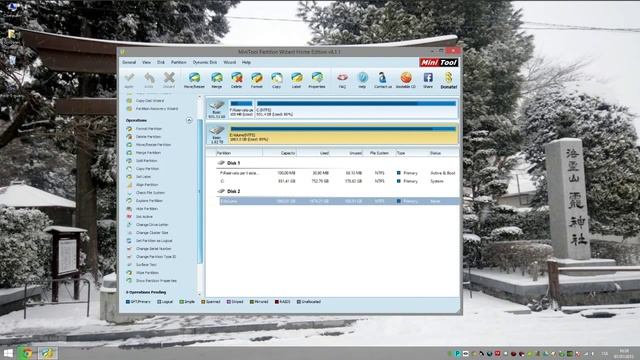Click Change Cluster Size operation
Screen dimensions: 640x360
click(152, 233)
